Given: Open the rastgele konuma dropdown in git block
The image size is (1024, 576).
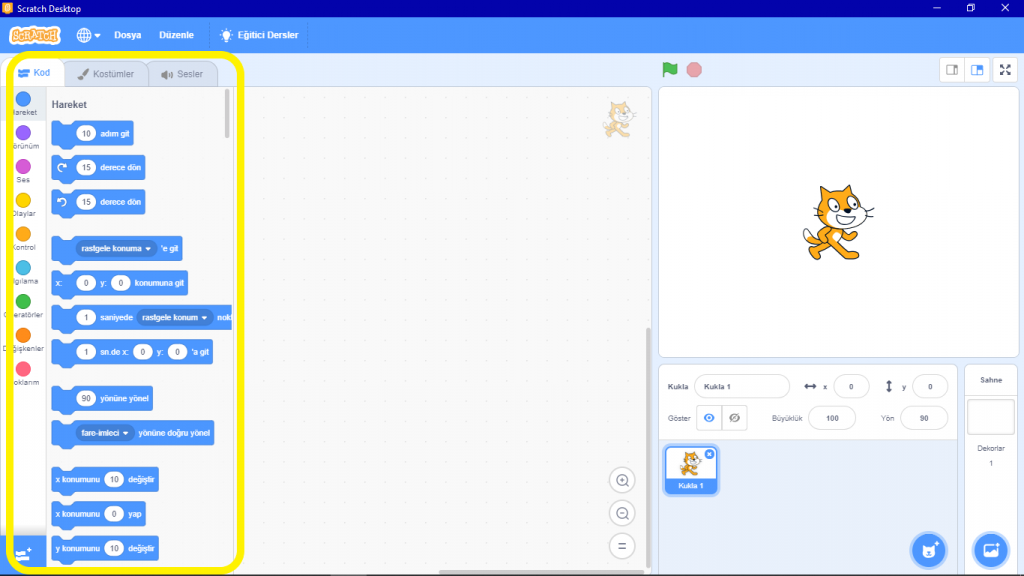Looking at the screenshot, I should 116,249.
